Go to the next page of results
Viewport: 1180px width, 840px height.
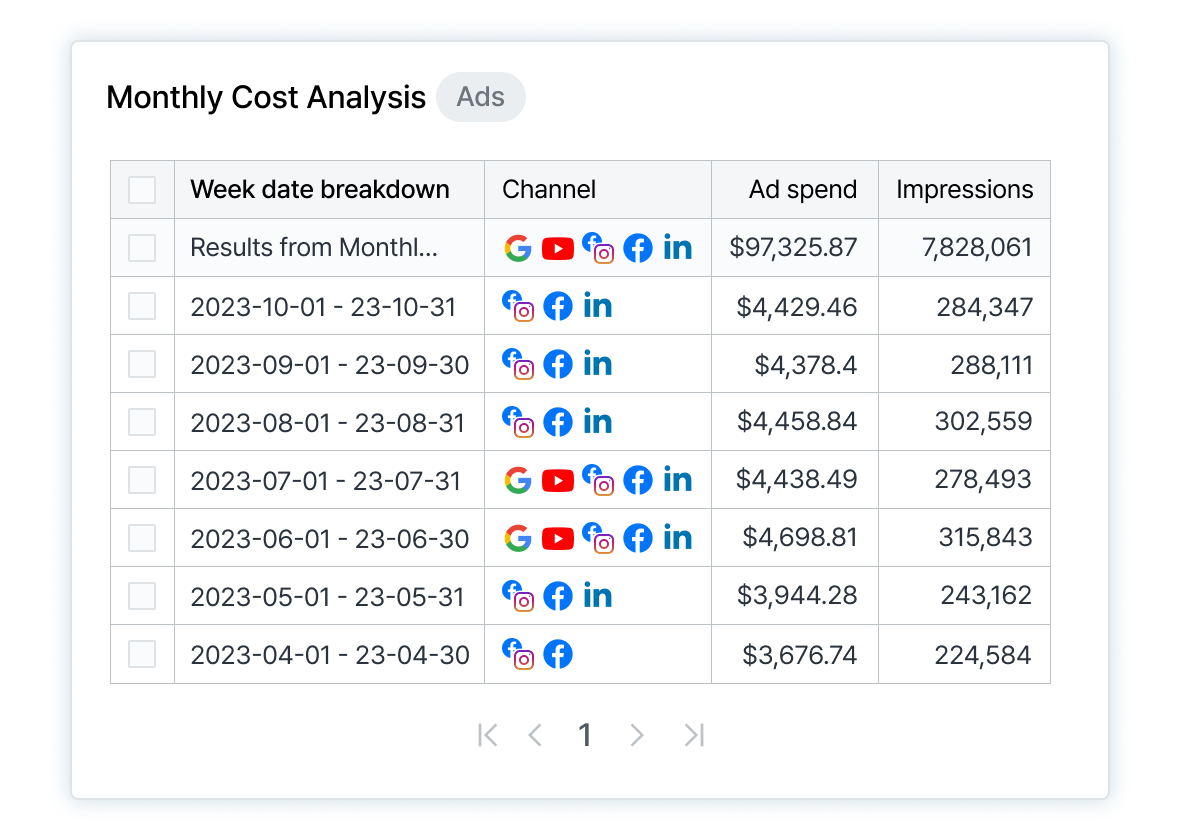[637, 734]
